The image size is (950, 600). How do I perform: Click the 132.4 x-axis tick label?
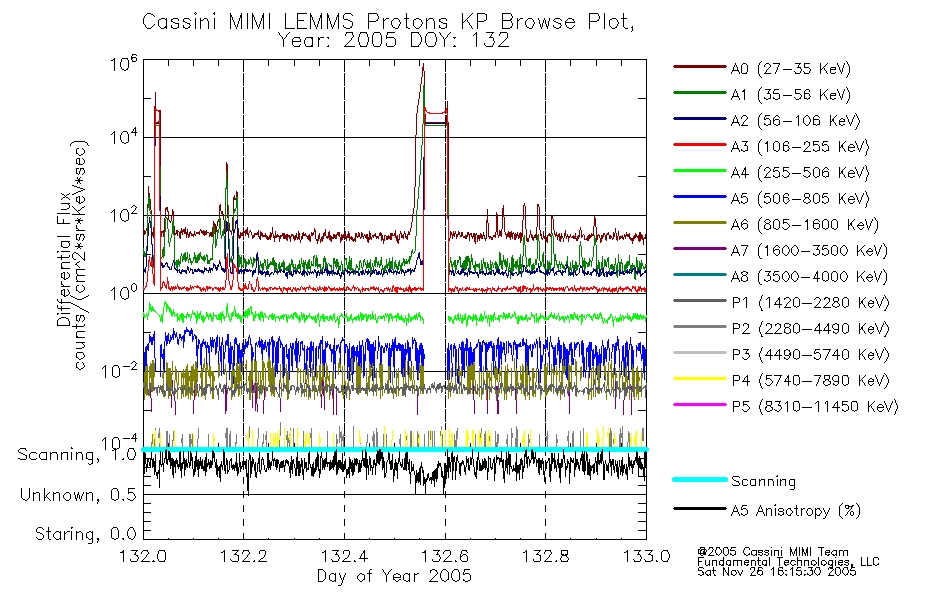(x=344, y=556)
